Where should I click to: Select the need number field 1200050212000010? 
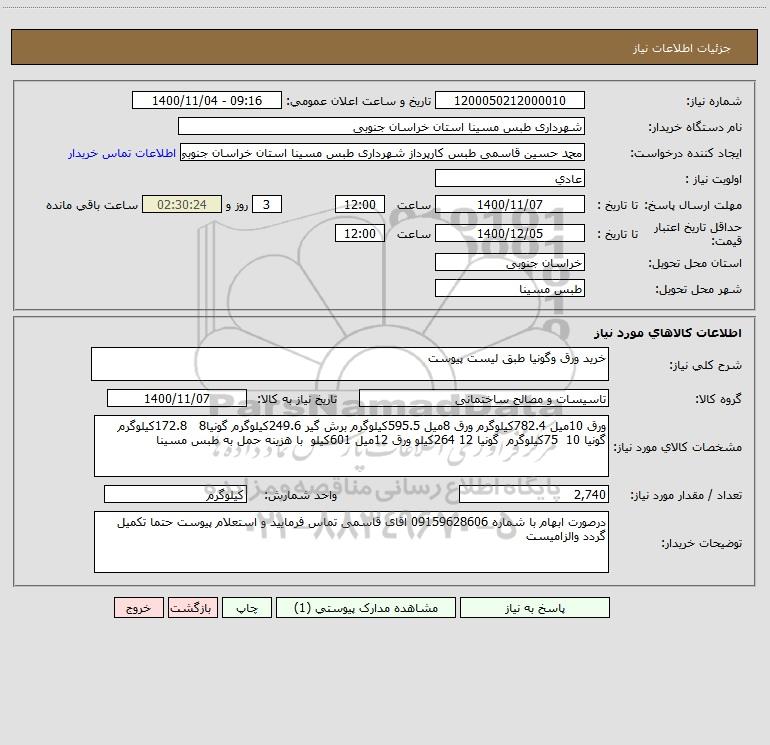[x=510, y=100]
